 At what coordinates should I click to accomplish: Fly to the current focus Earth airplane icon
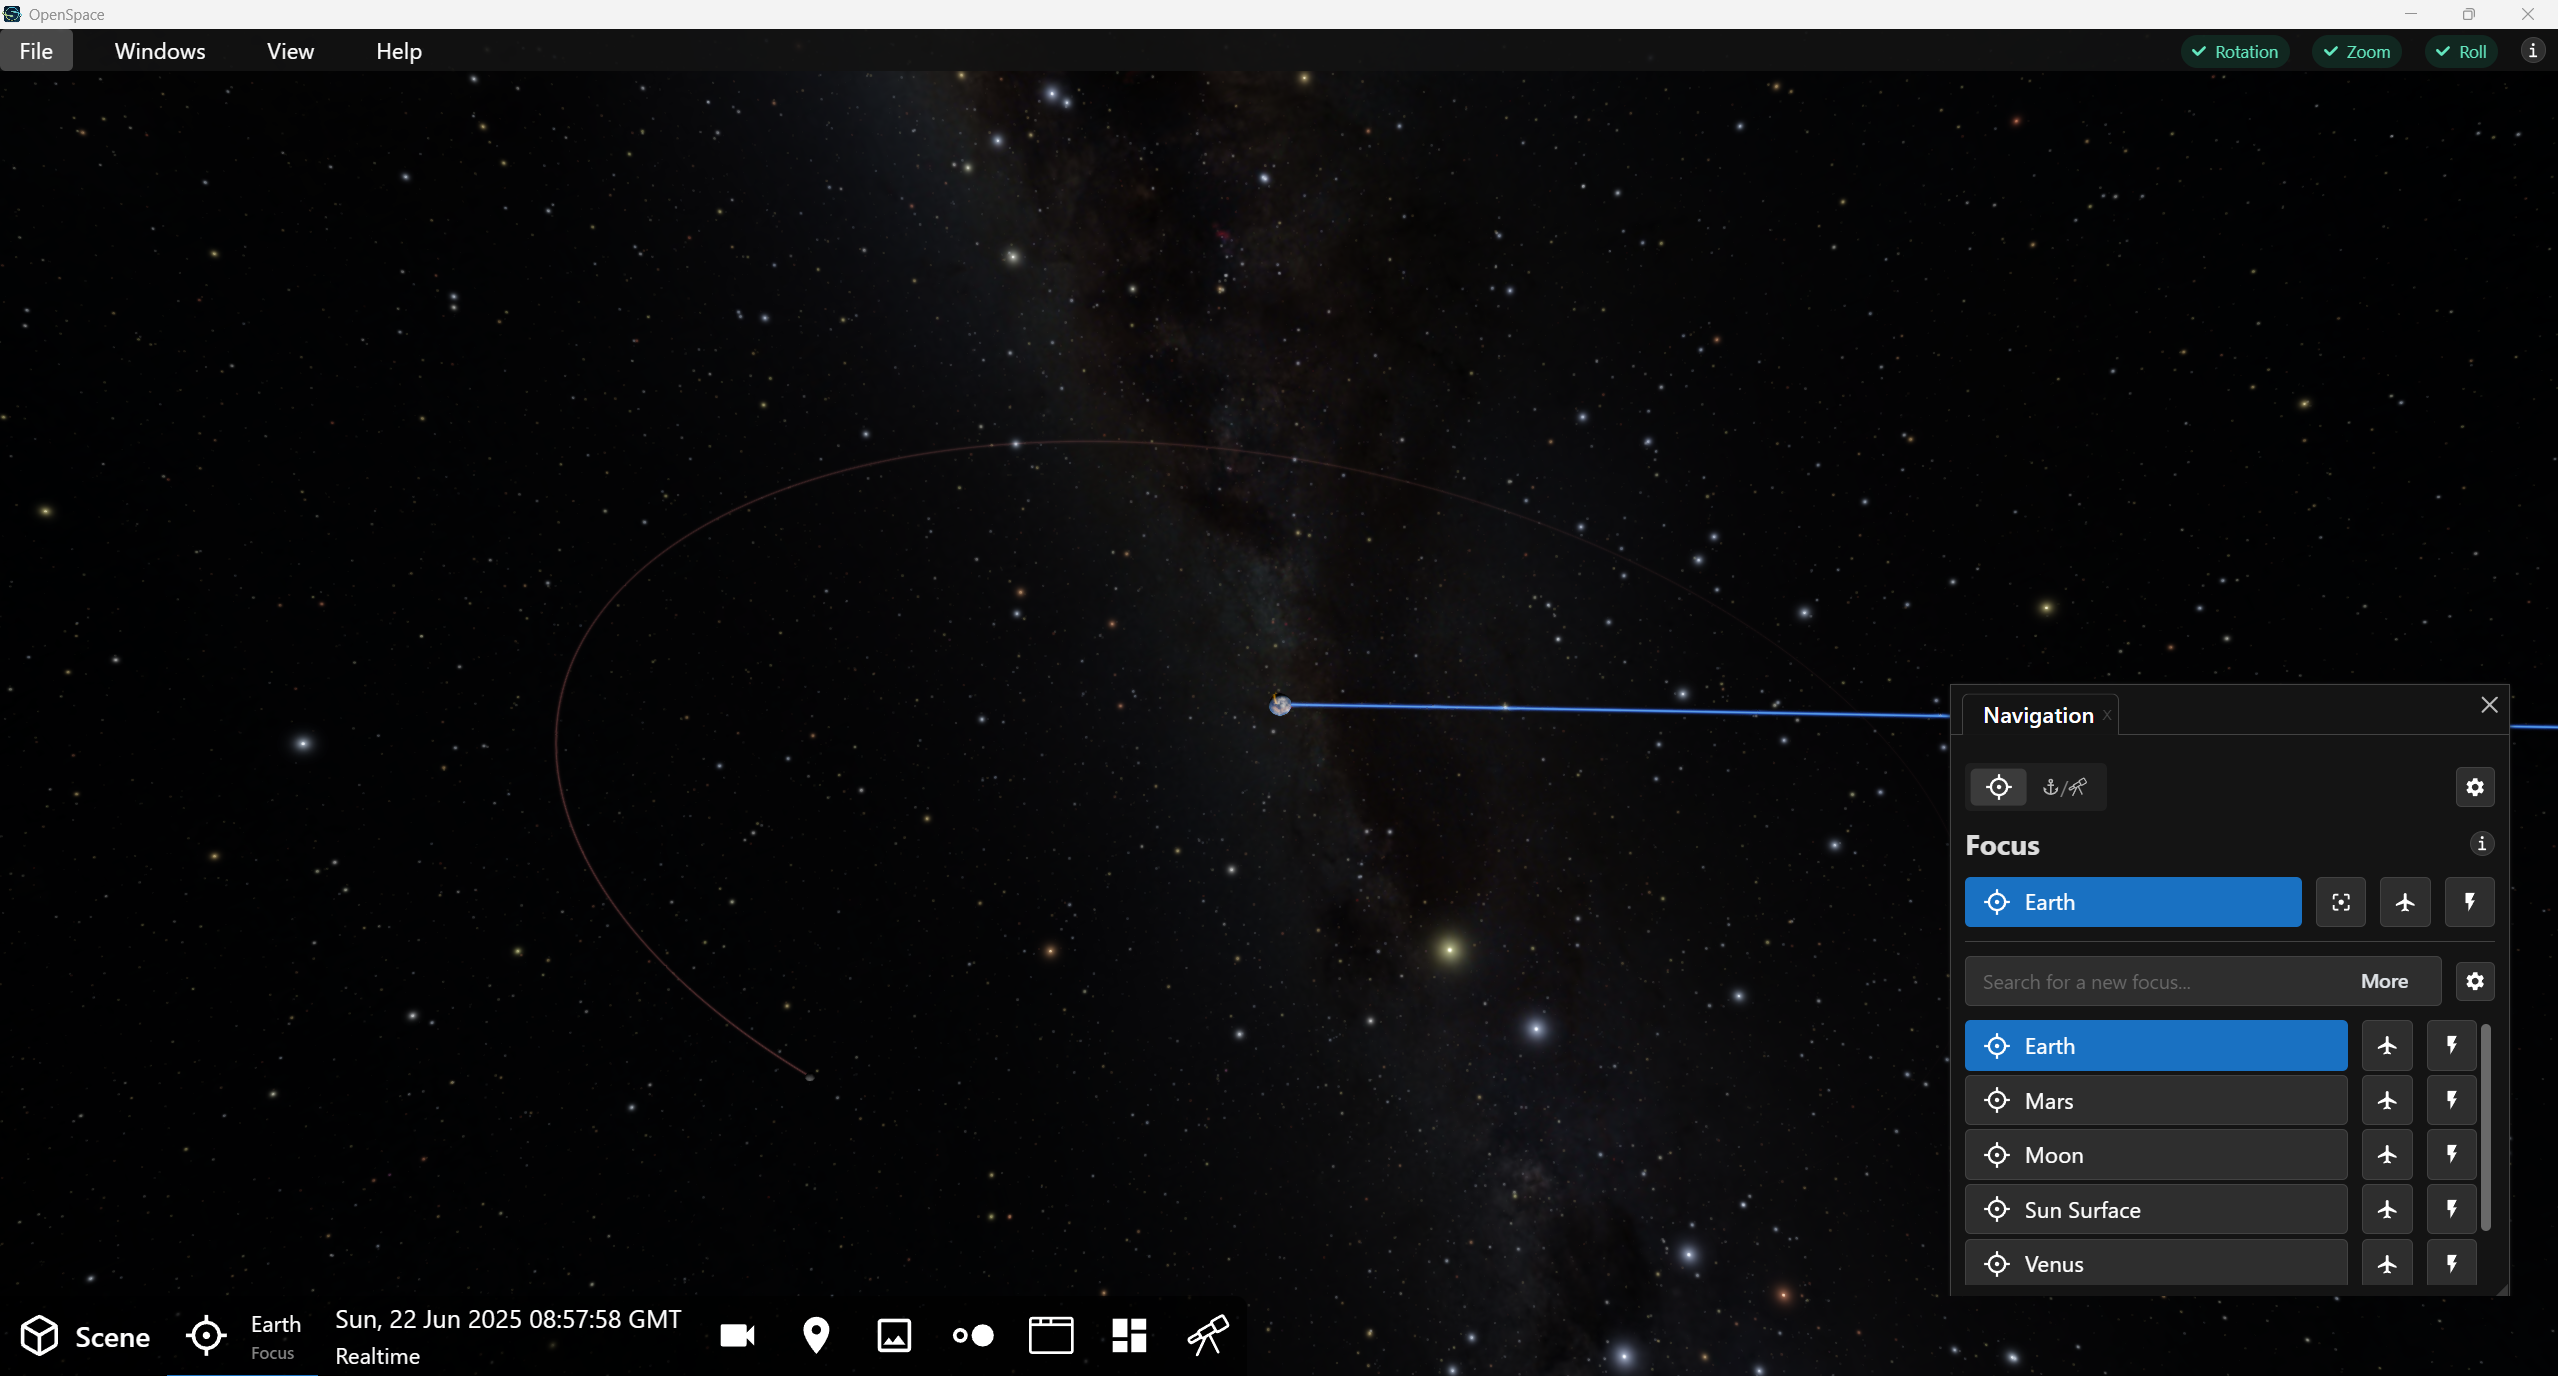pos(2405,902)
